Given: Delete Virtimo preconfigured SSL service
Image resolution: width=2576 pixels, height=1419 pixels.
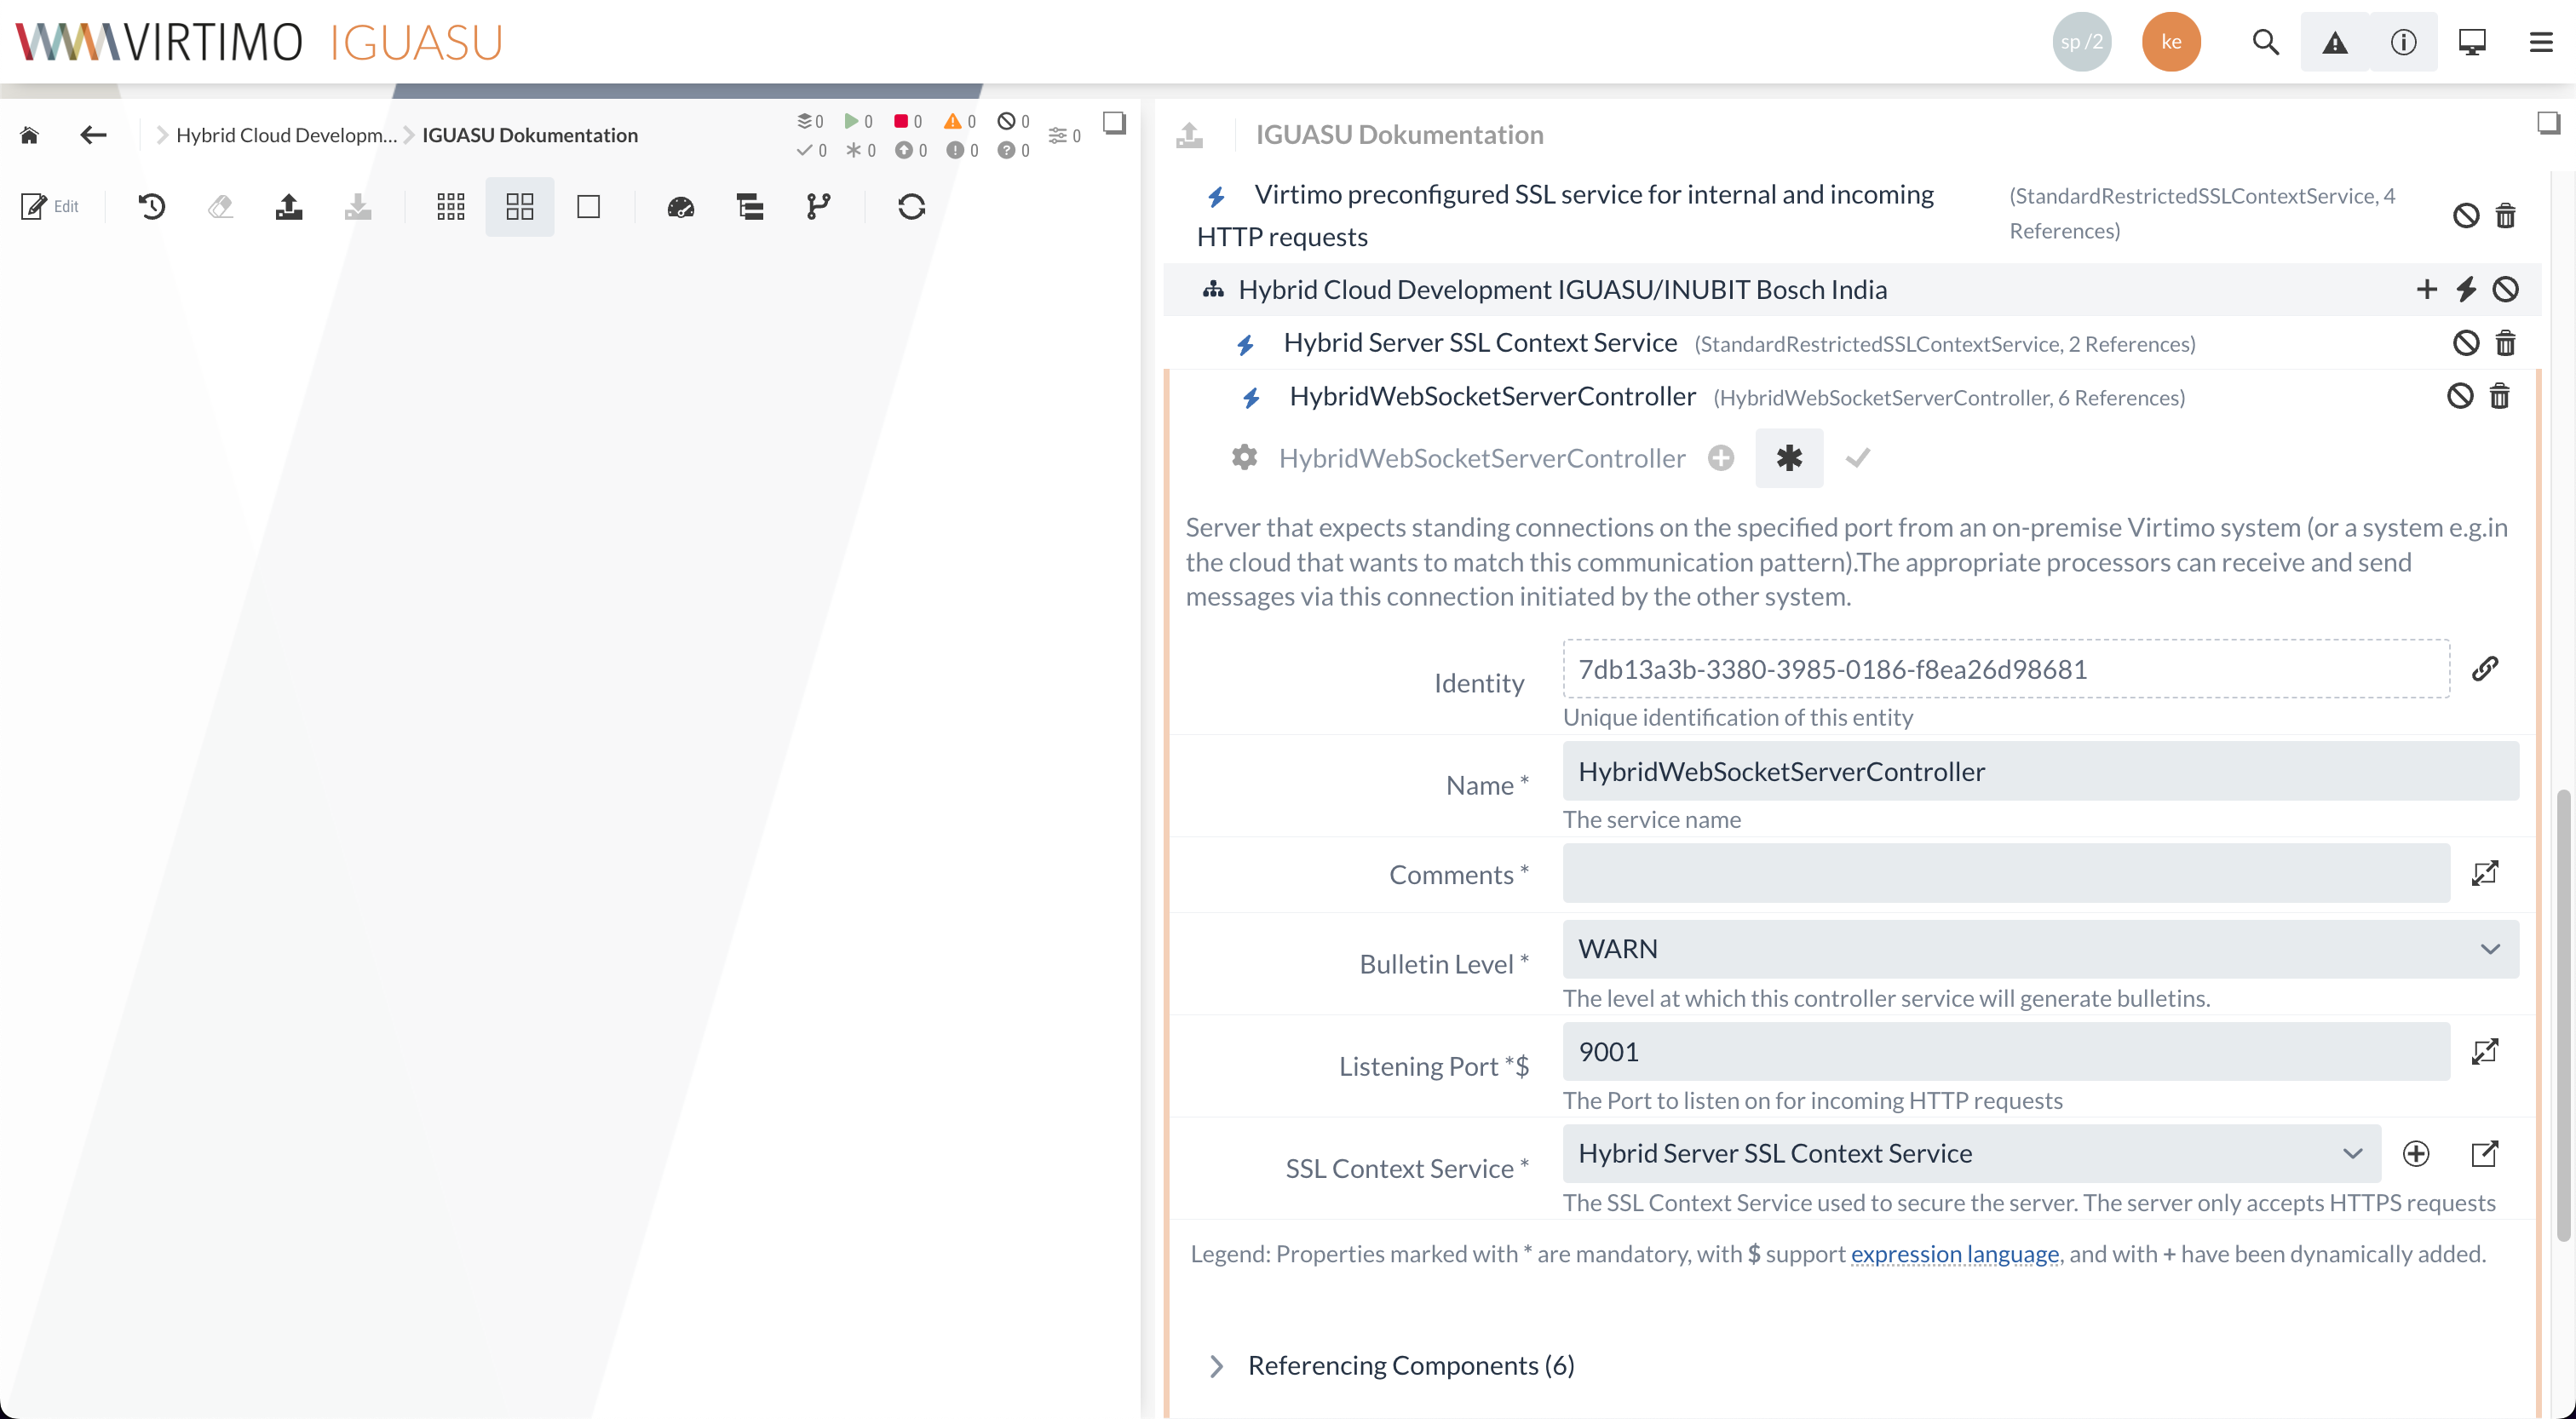Looking at the screenshot, I should click(2505, 215).
